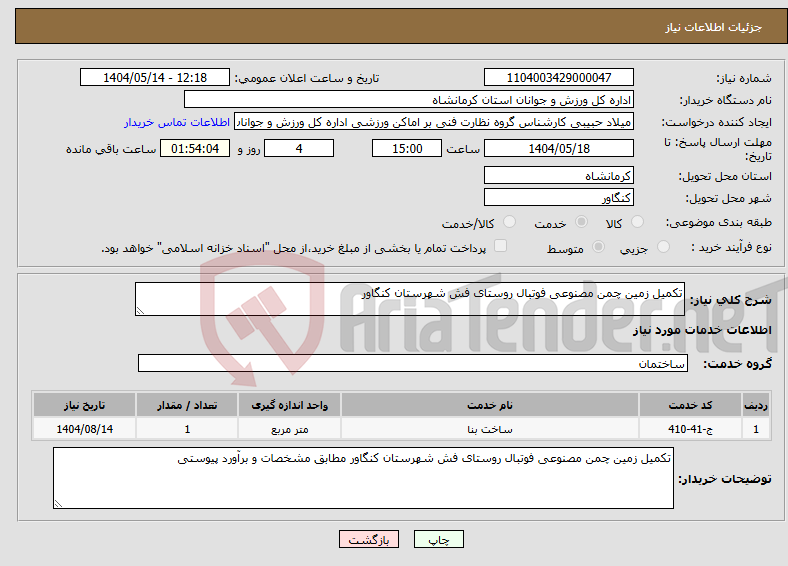Click the delivery province field کرمانشاه
Image resolution: width=788 pixels, height=566 pixels.
tap(559, 175)
